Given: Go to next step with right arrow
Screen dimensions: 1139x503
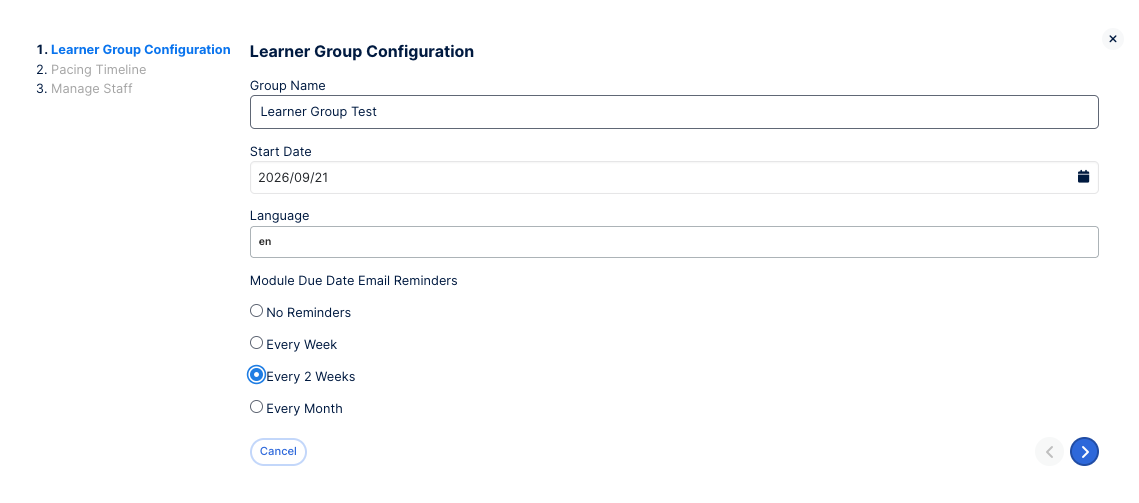Looking at the screenshot, I should tap(1084, 451).
